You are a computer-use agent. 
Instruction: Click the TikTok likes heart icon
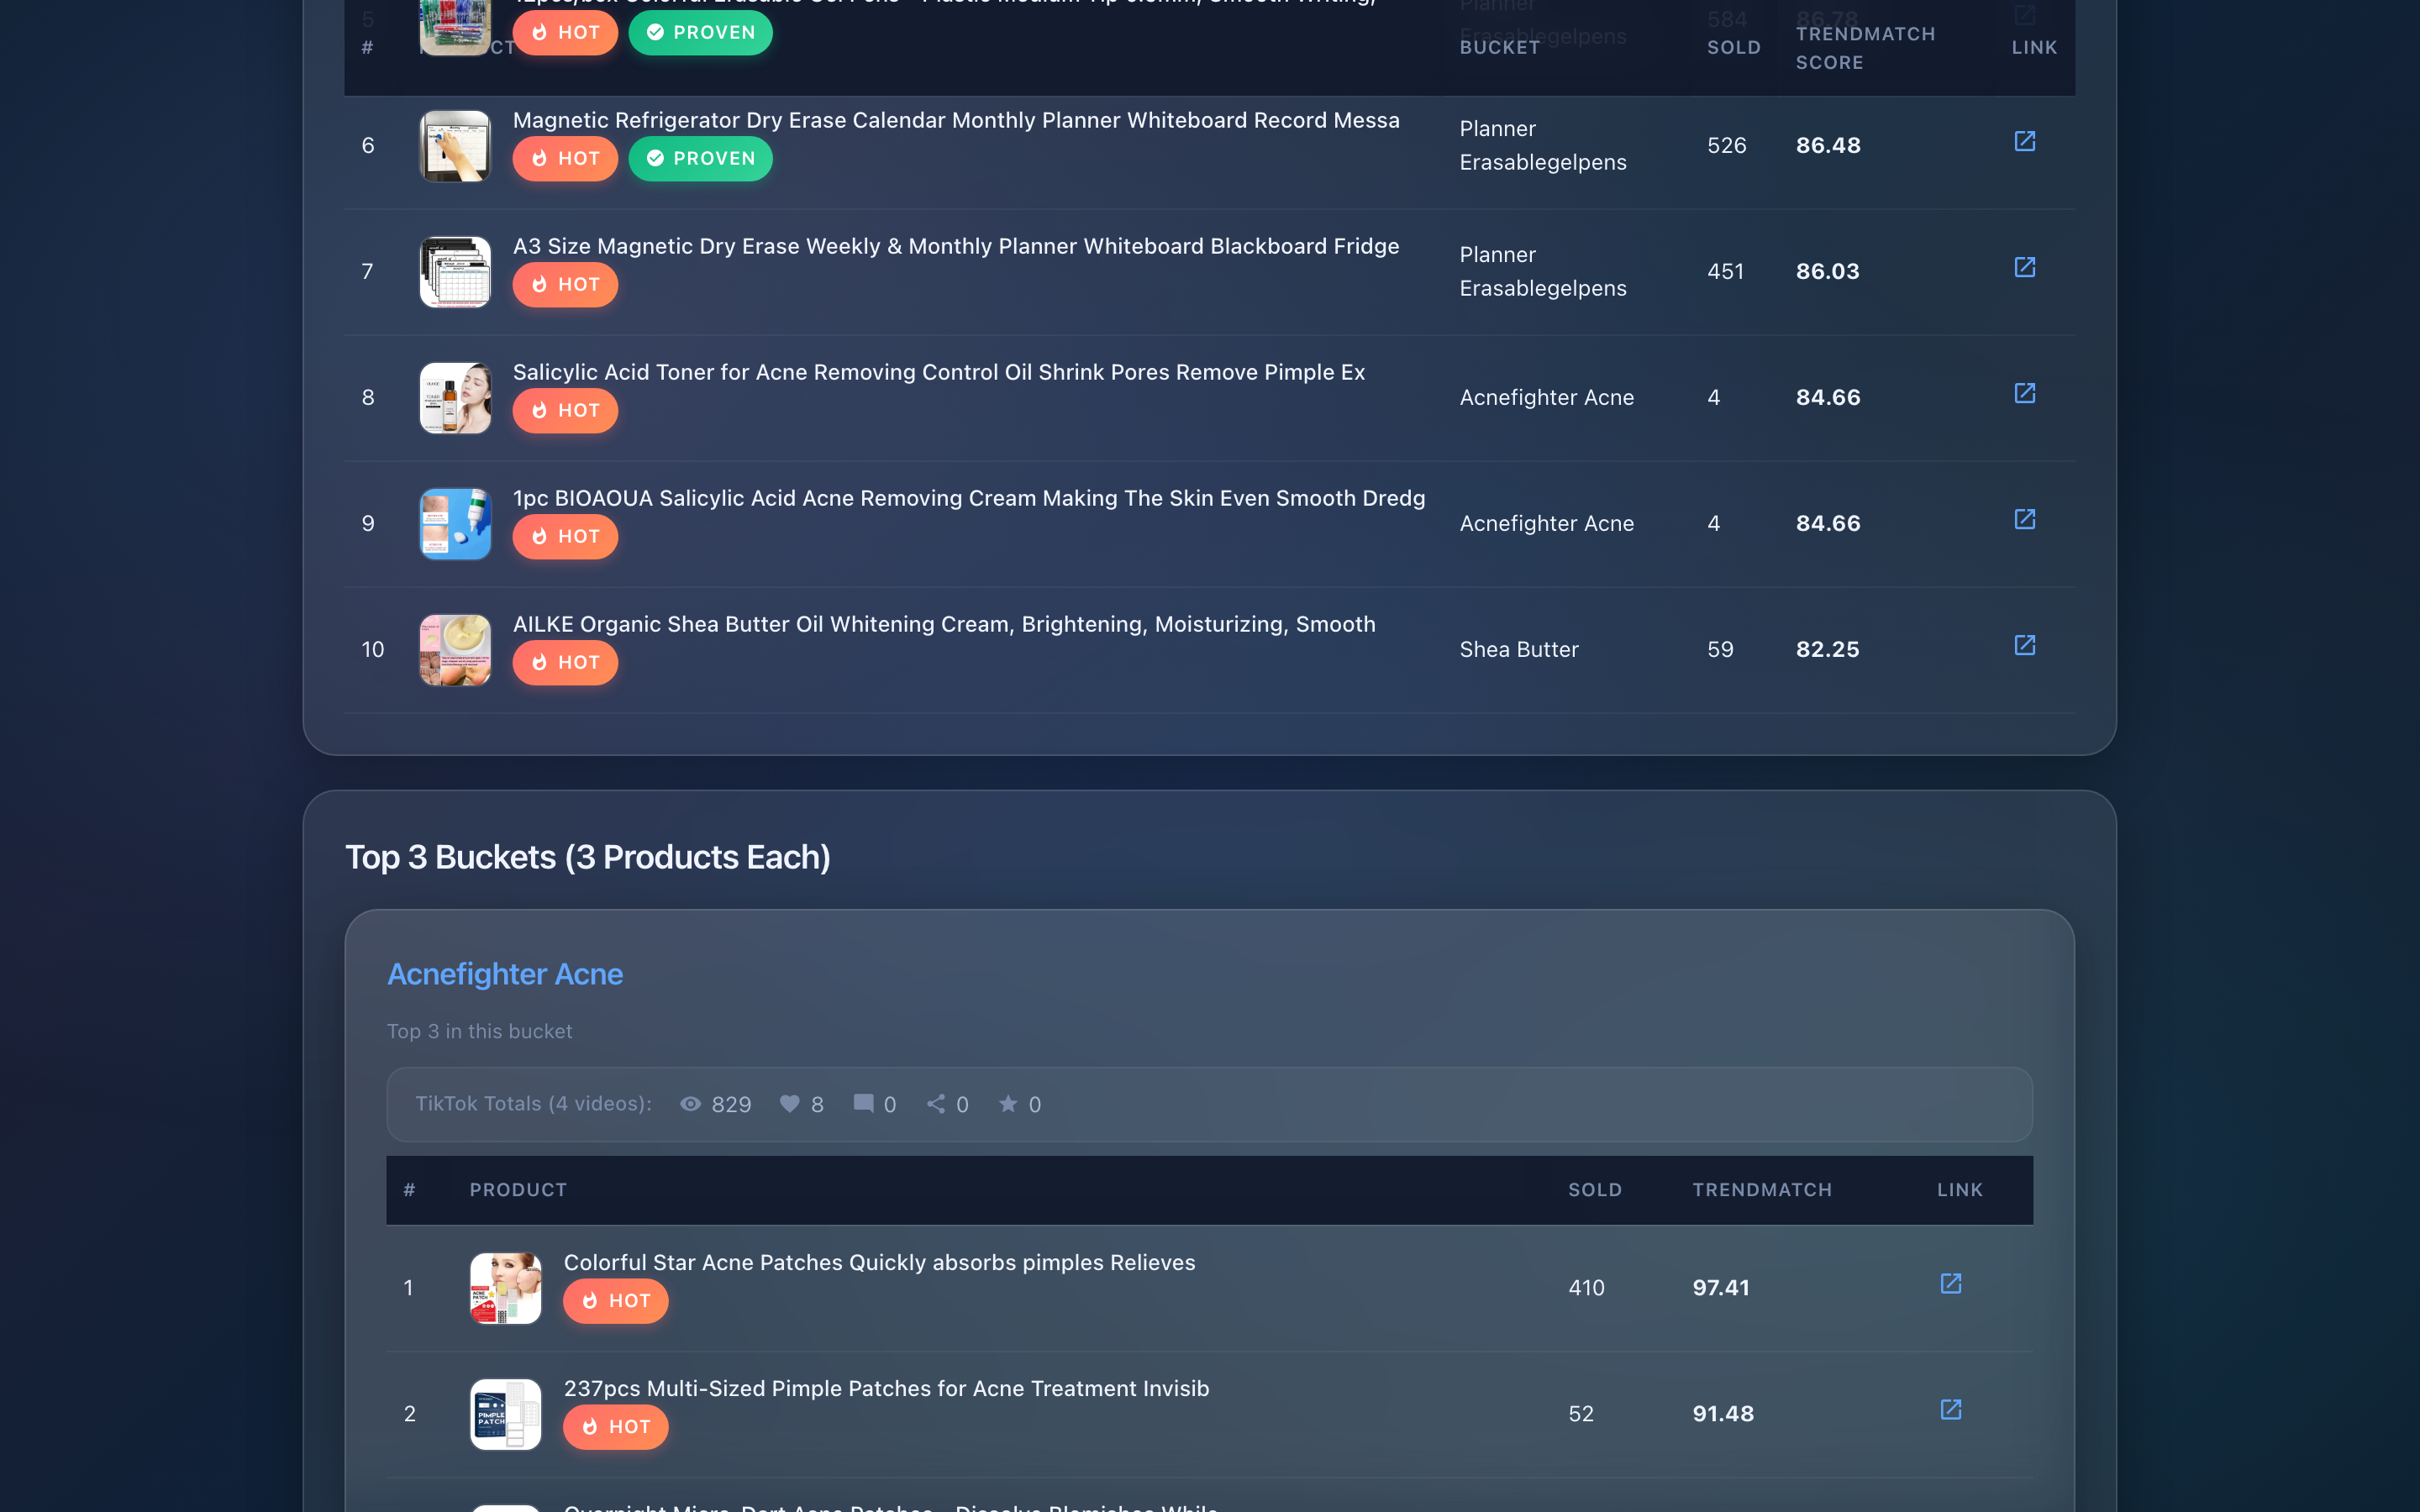[789, 1104]
